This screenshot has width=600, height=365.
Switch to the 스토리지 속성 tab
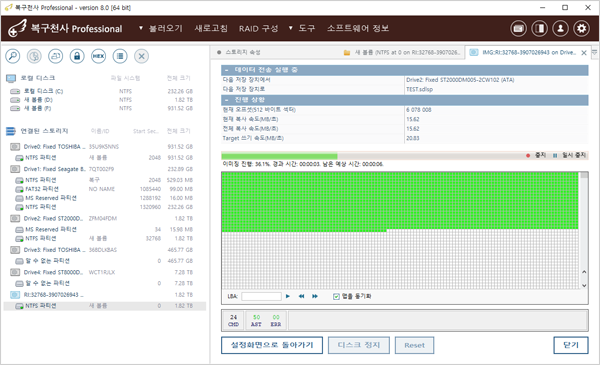click(243, 52)
